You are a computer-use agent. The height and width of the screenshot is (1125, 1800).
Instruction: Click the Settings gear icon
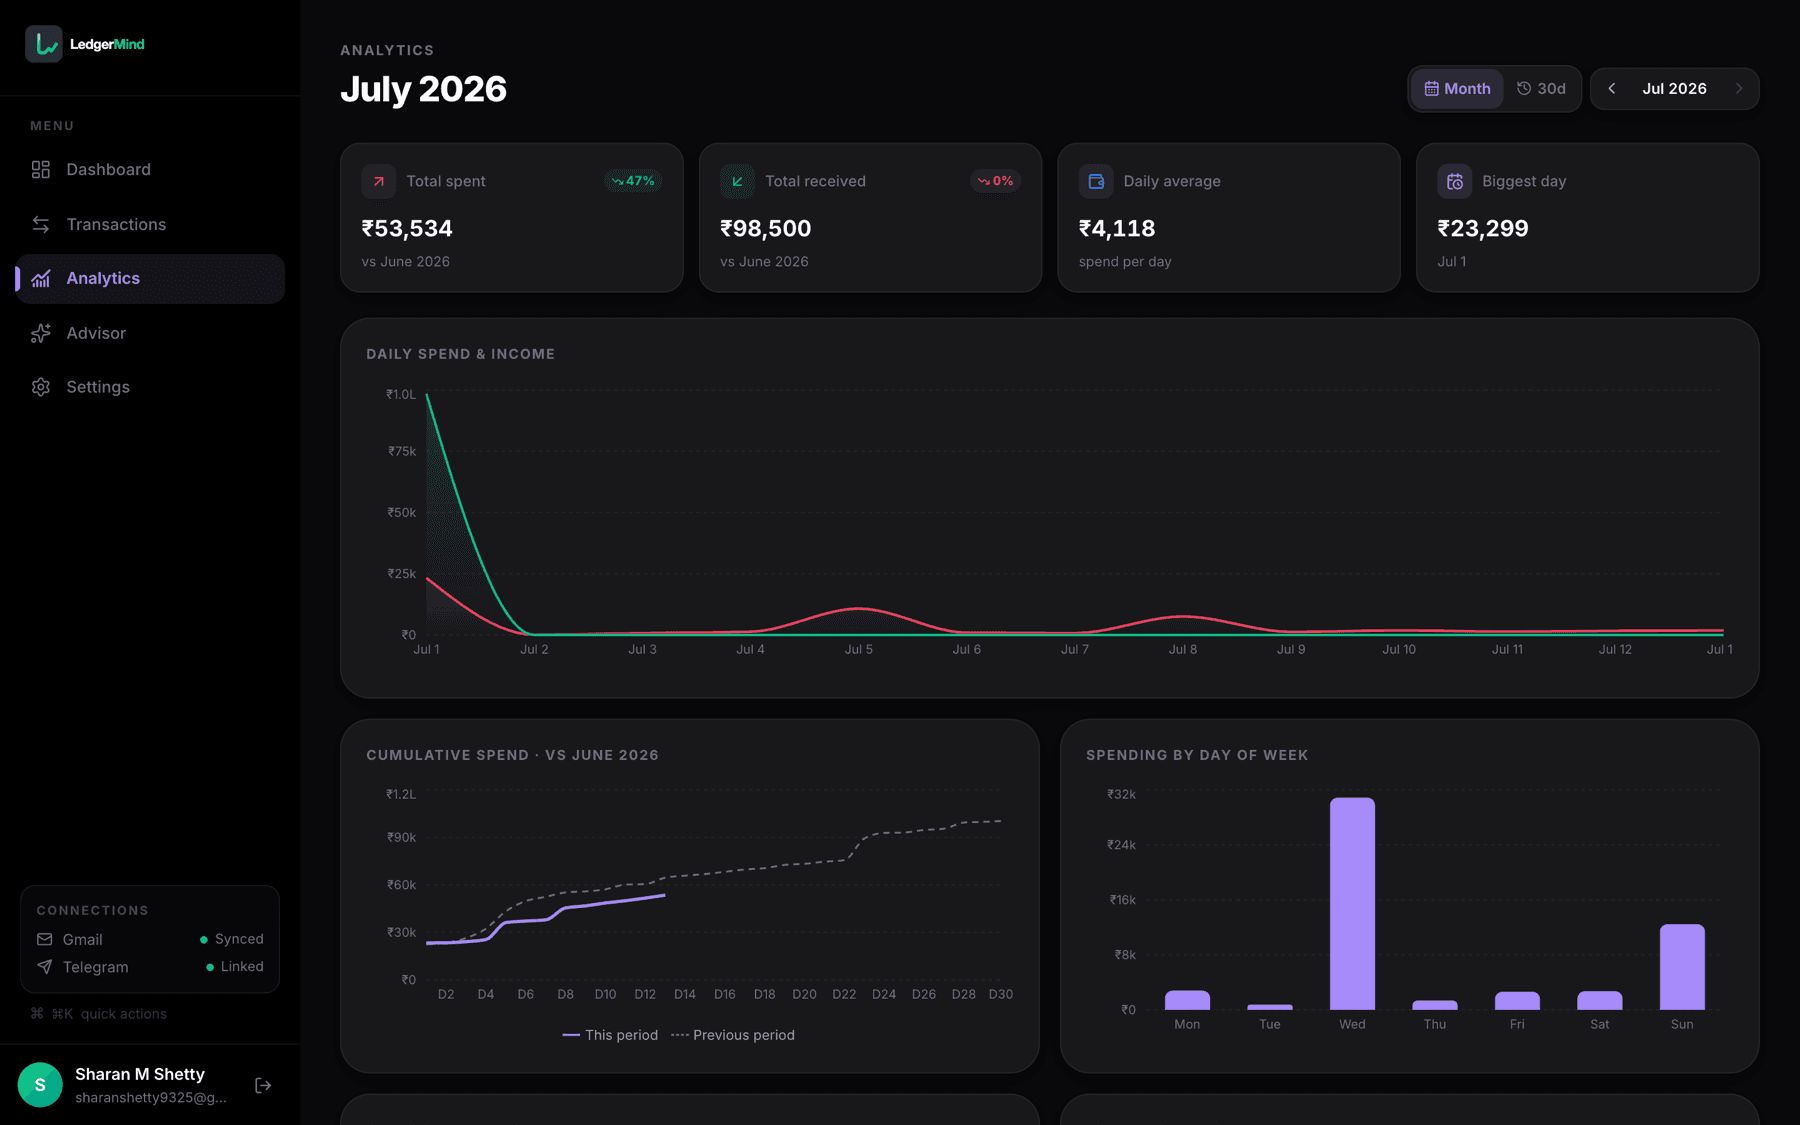[41, 387]
